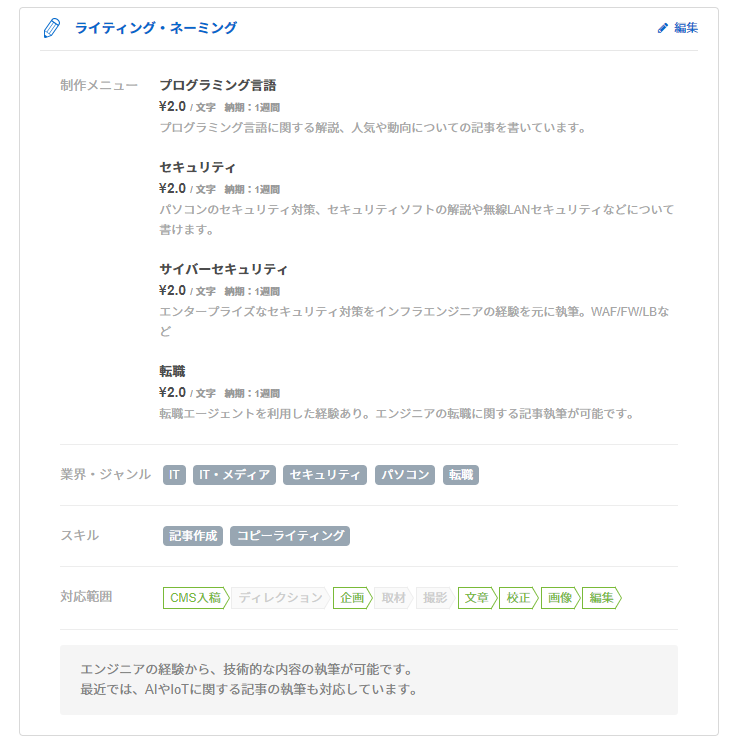
Task: Click the コピーライティング skill tag
Action: pos(290,536)
